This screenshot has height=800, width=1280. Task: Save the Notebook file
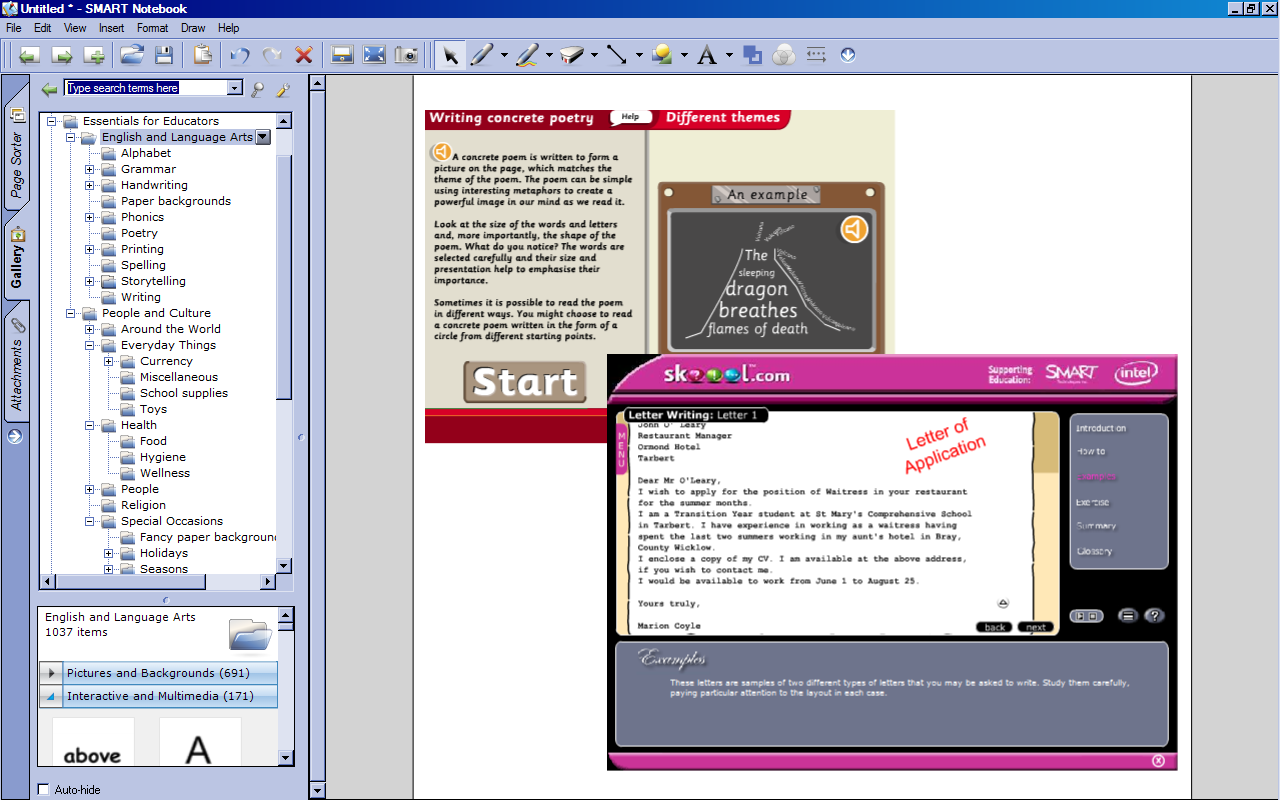tap(165, 55)
